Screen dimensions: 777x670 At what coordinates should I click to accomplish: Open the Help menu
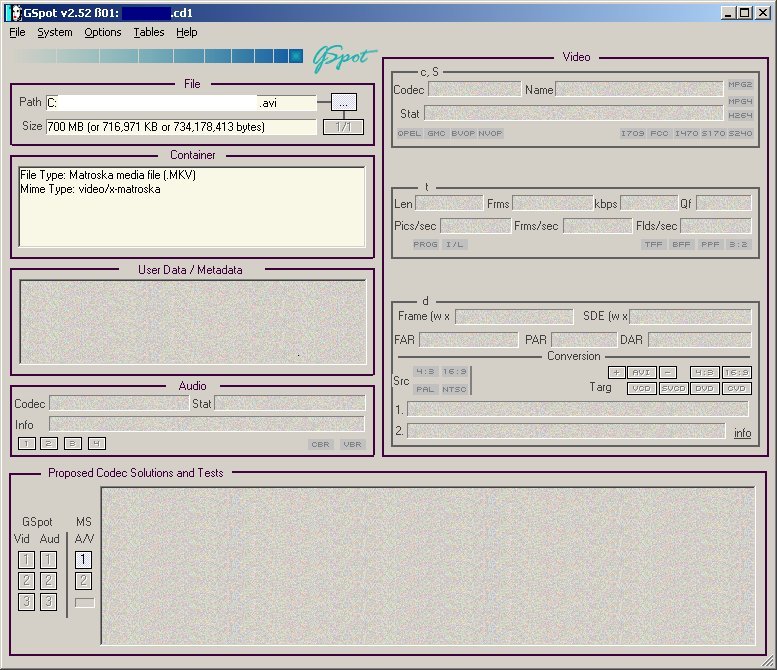(x=186, y=32)
